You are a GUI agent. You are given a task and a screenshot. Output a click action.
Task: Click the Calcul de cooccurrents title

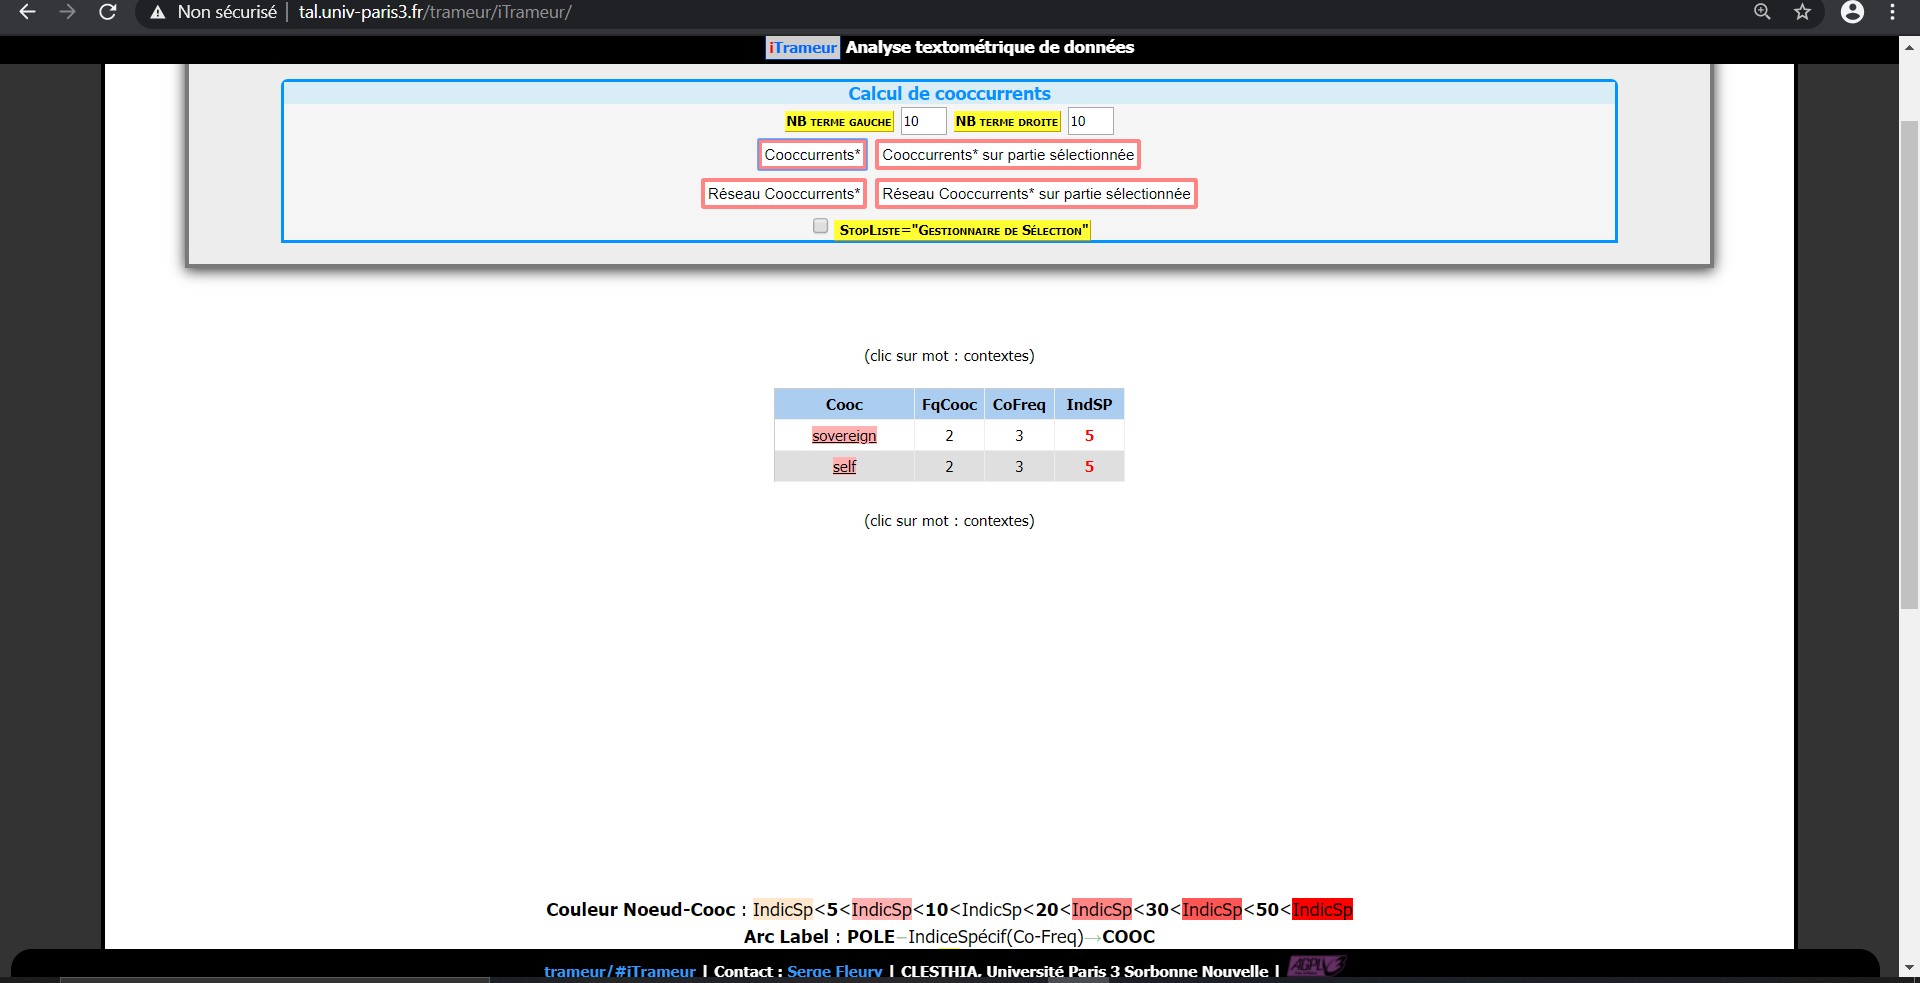pyautogui.click(x=949, y=93)
